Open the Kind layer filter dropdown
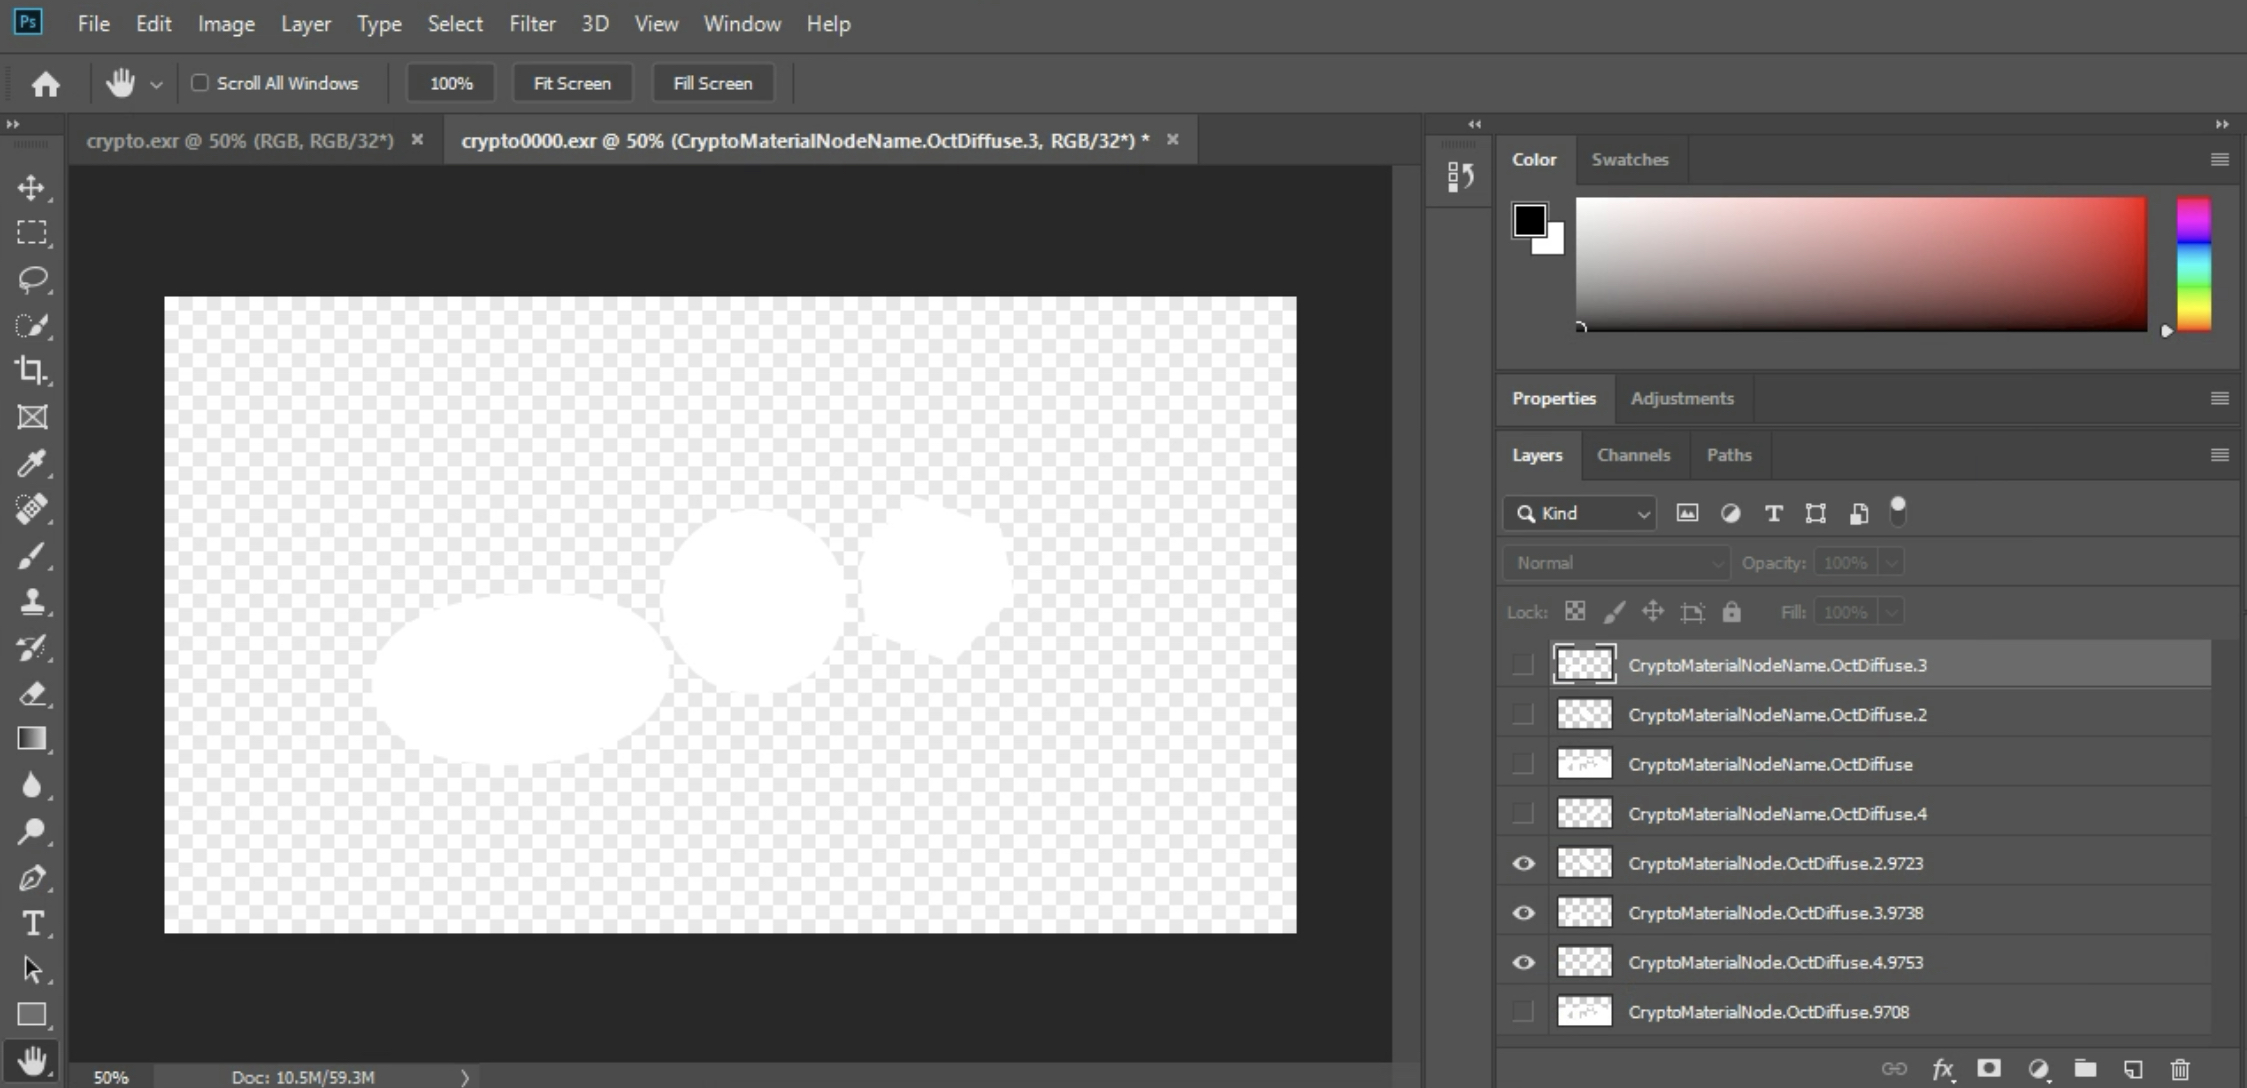This screenshot has height=1088, width=2247. pos(1580,513)
